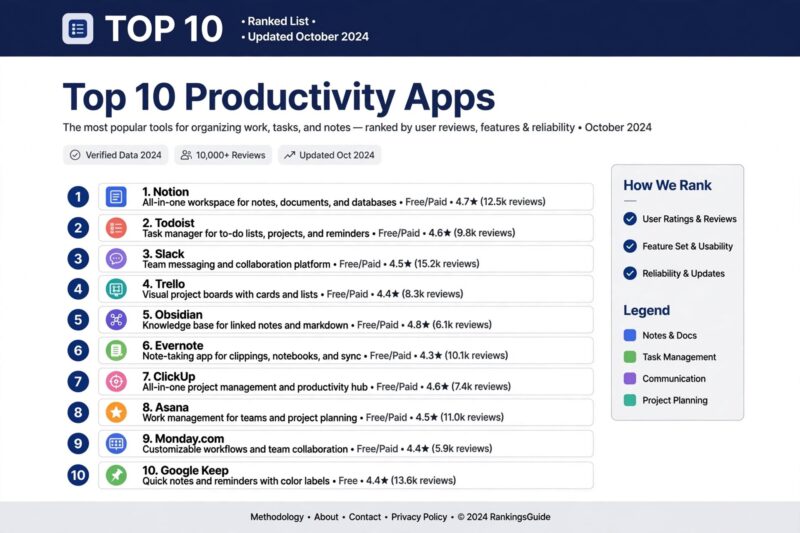Click the purple Communication legend swatch
The width and height of the screenshot is (800, 533).
(630, 378)
